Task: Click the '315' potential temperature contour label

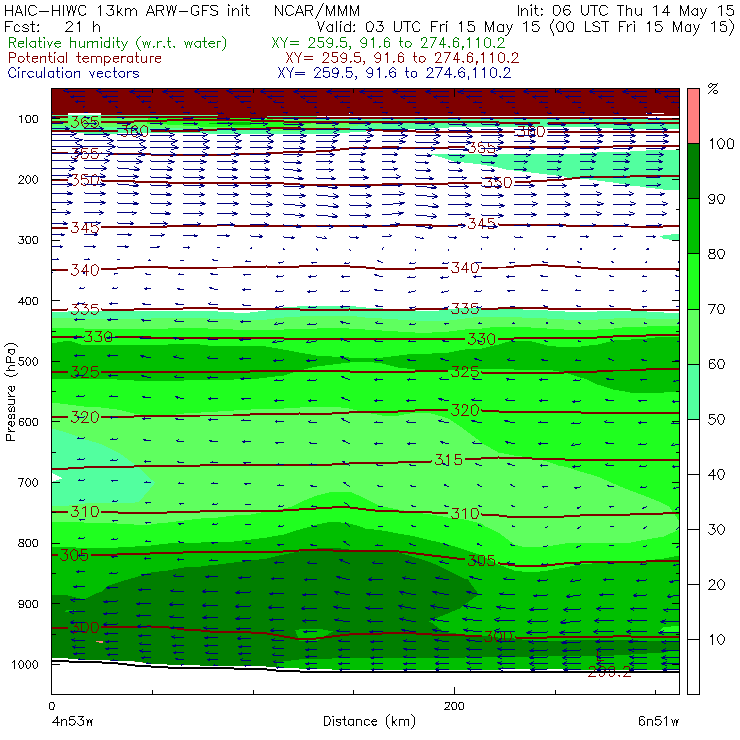Action: (449, 460)
